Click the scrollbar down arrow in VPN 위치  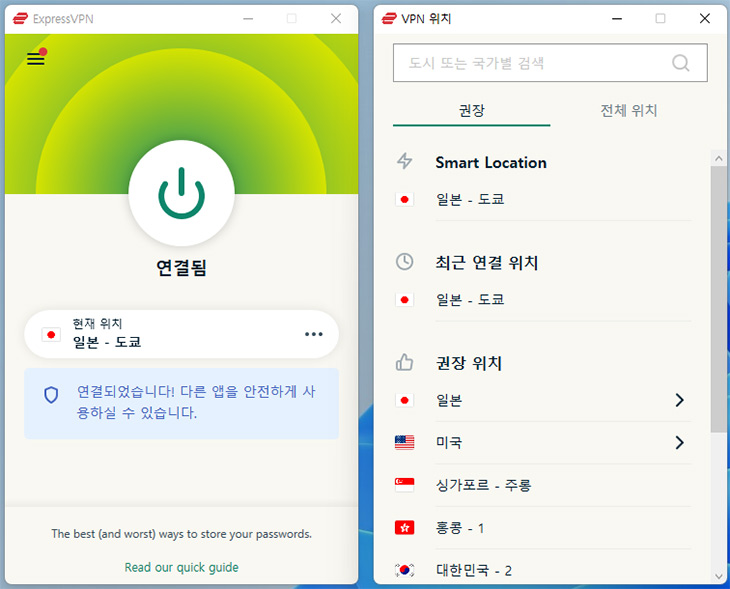pyautogui.click(x=718, y=576)
